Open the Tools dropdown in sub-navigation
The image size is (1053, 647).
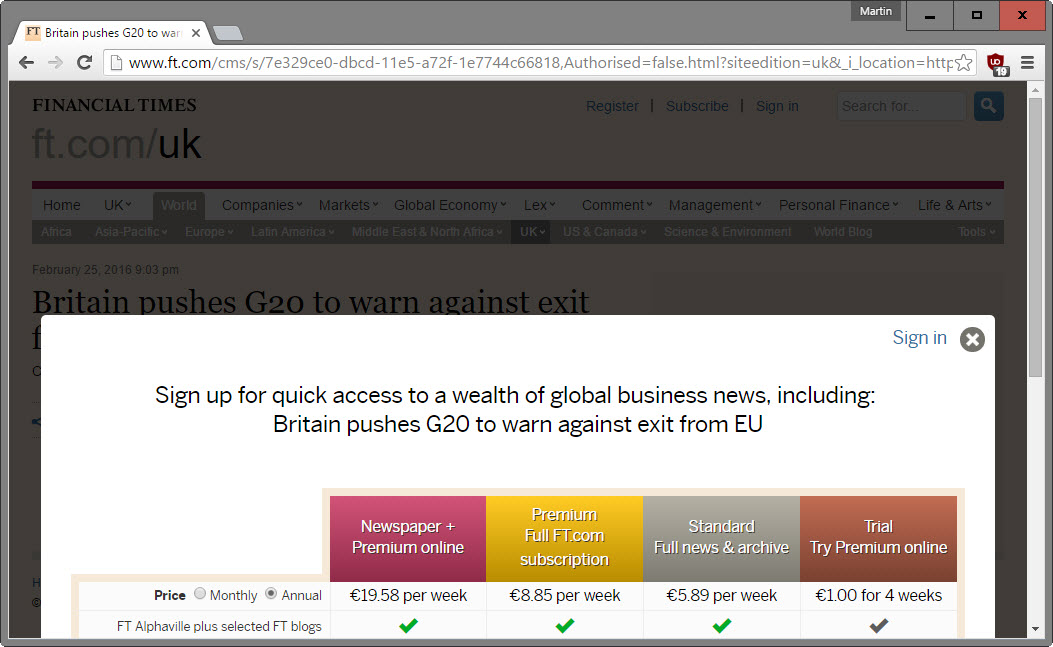[x=976, y=232]
